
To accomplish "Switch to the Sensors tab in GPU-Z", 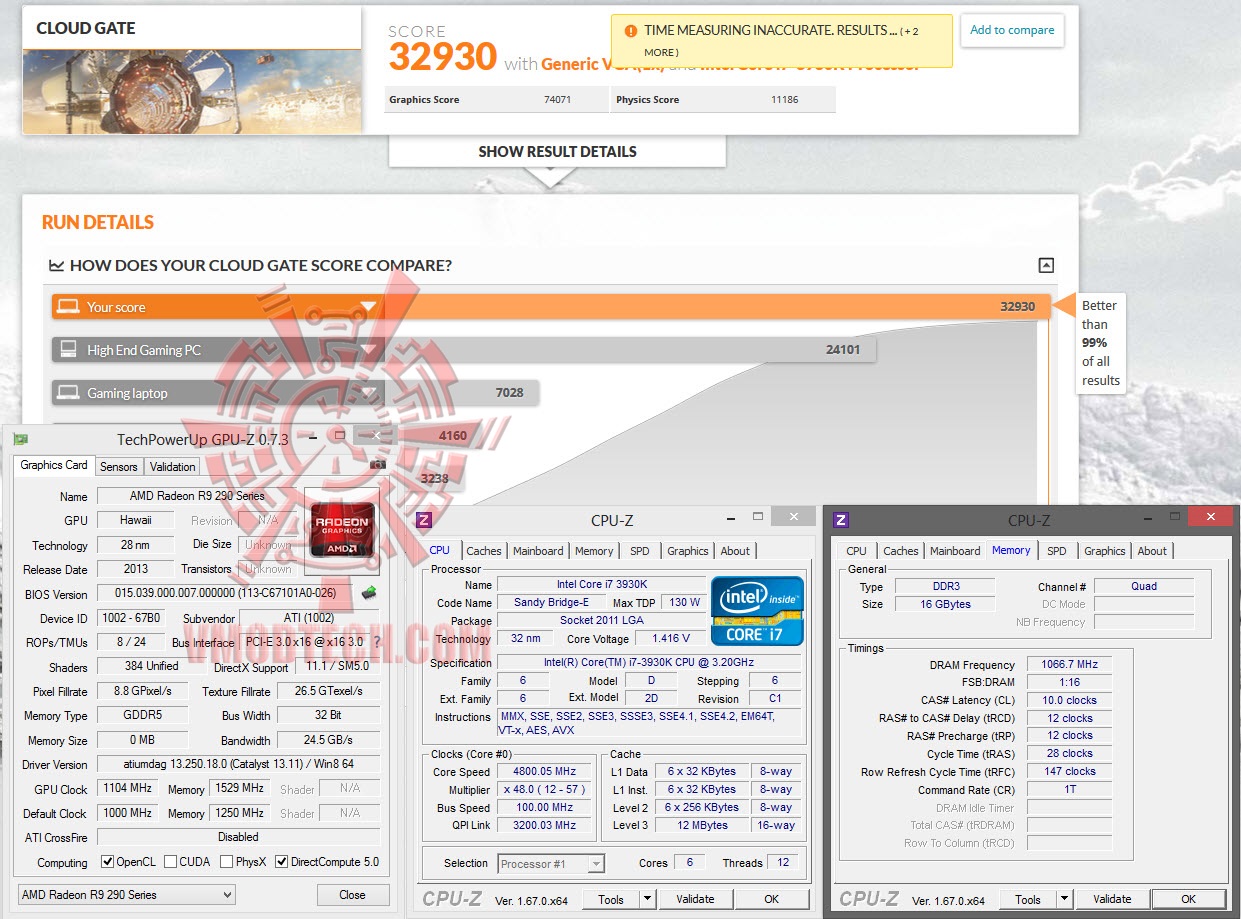I will pyautogui.click(x=119, y=467).
